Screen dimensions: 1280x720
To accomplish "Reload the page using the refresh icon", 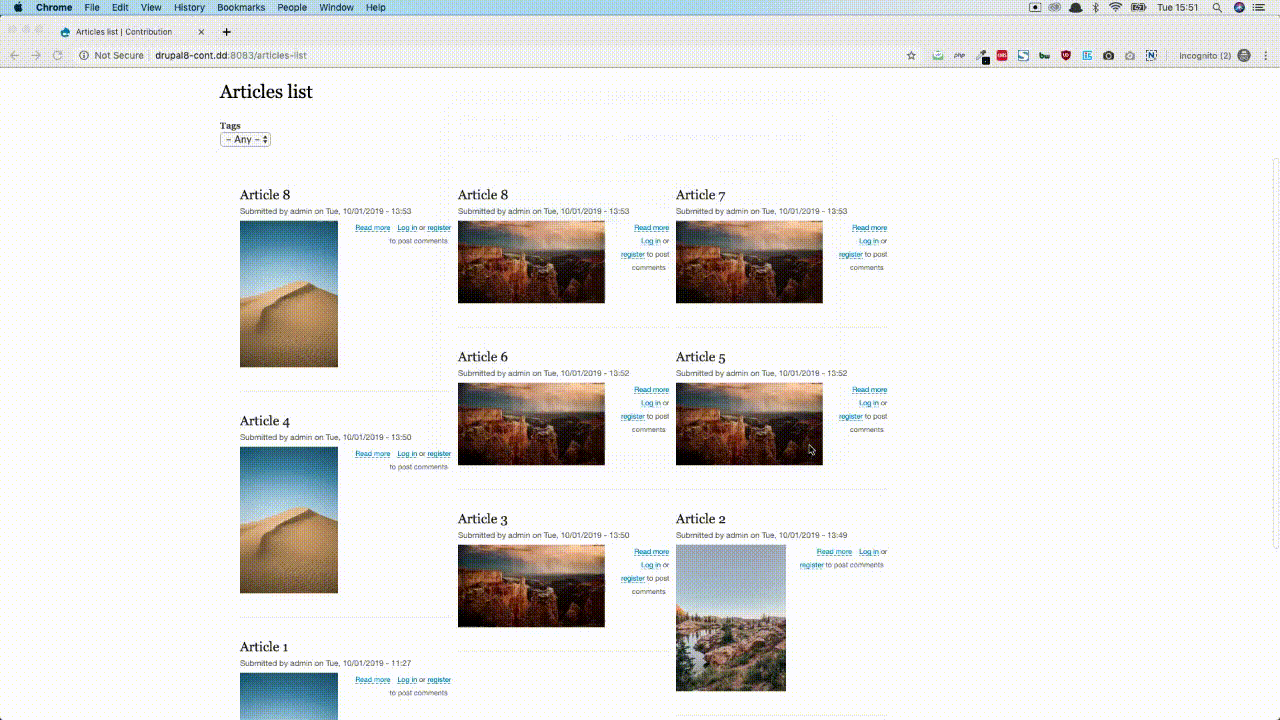I will (58, 56).
